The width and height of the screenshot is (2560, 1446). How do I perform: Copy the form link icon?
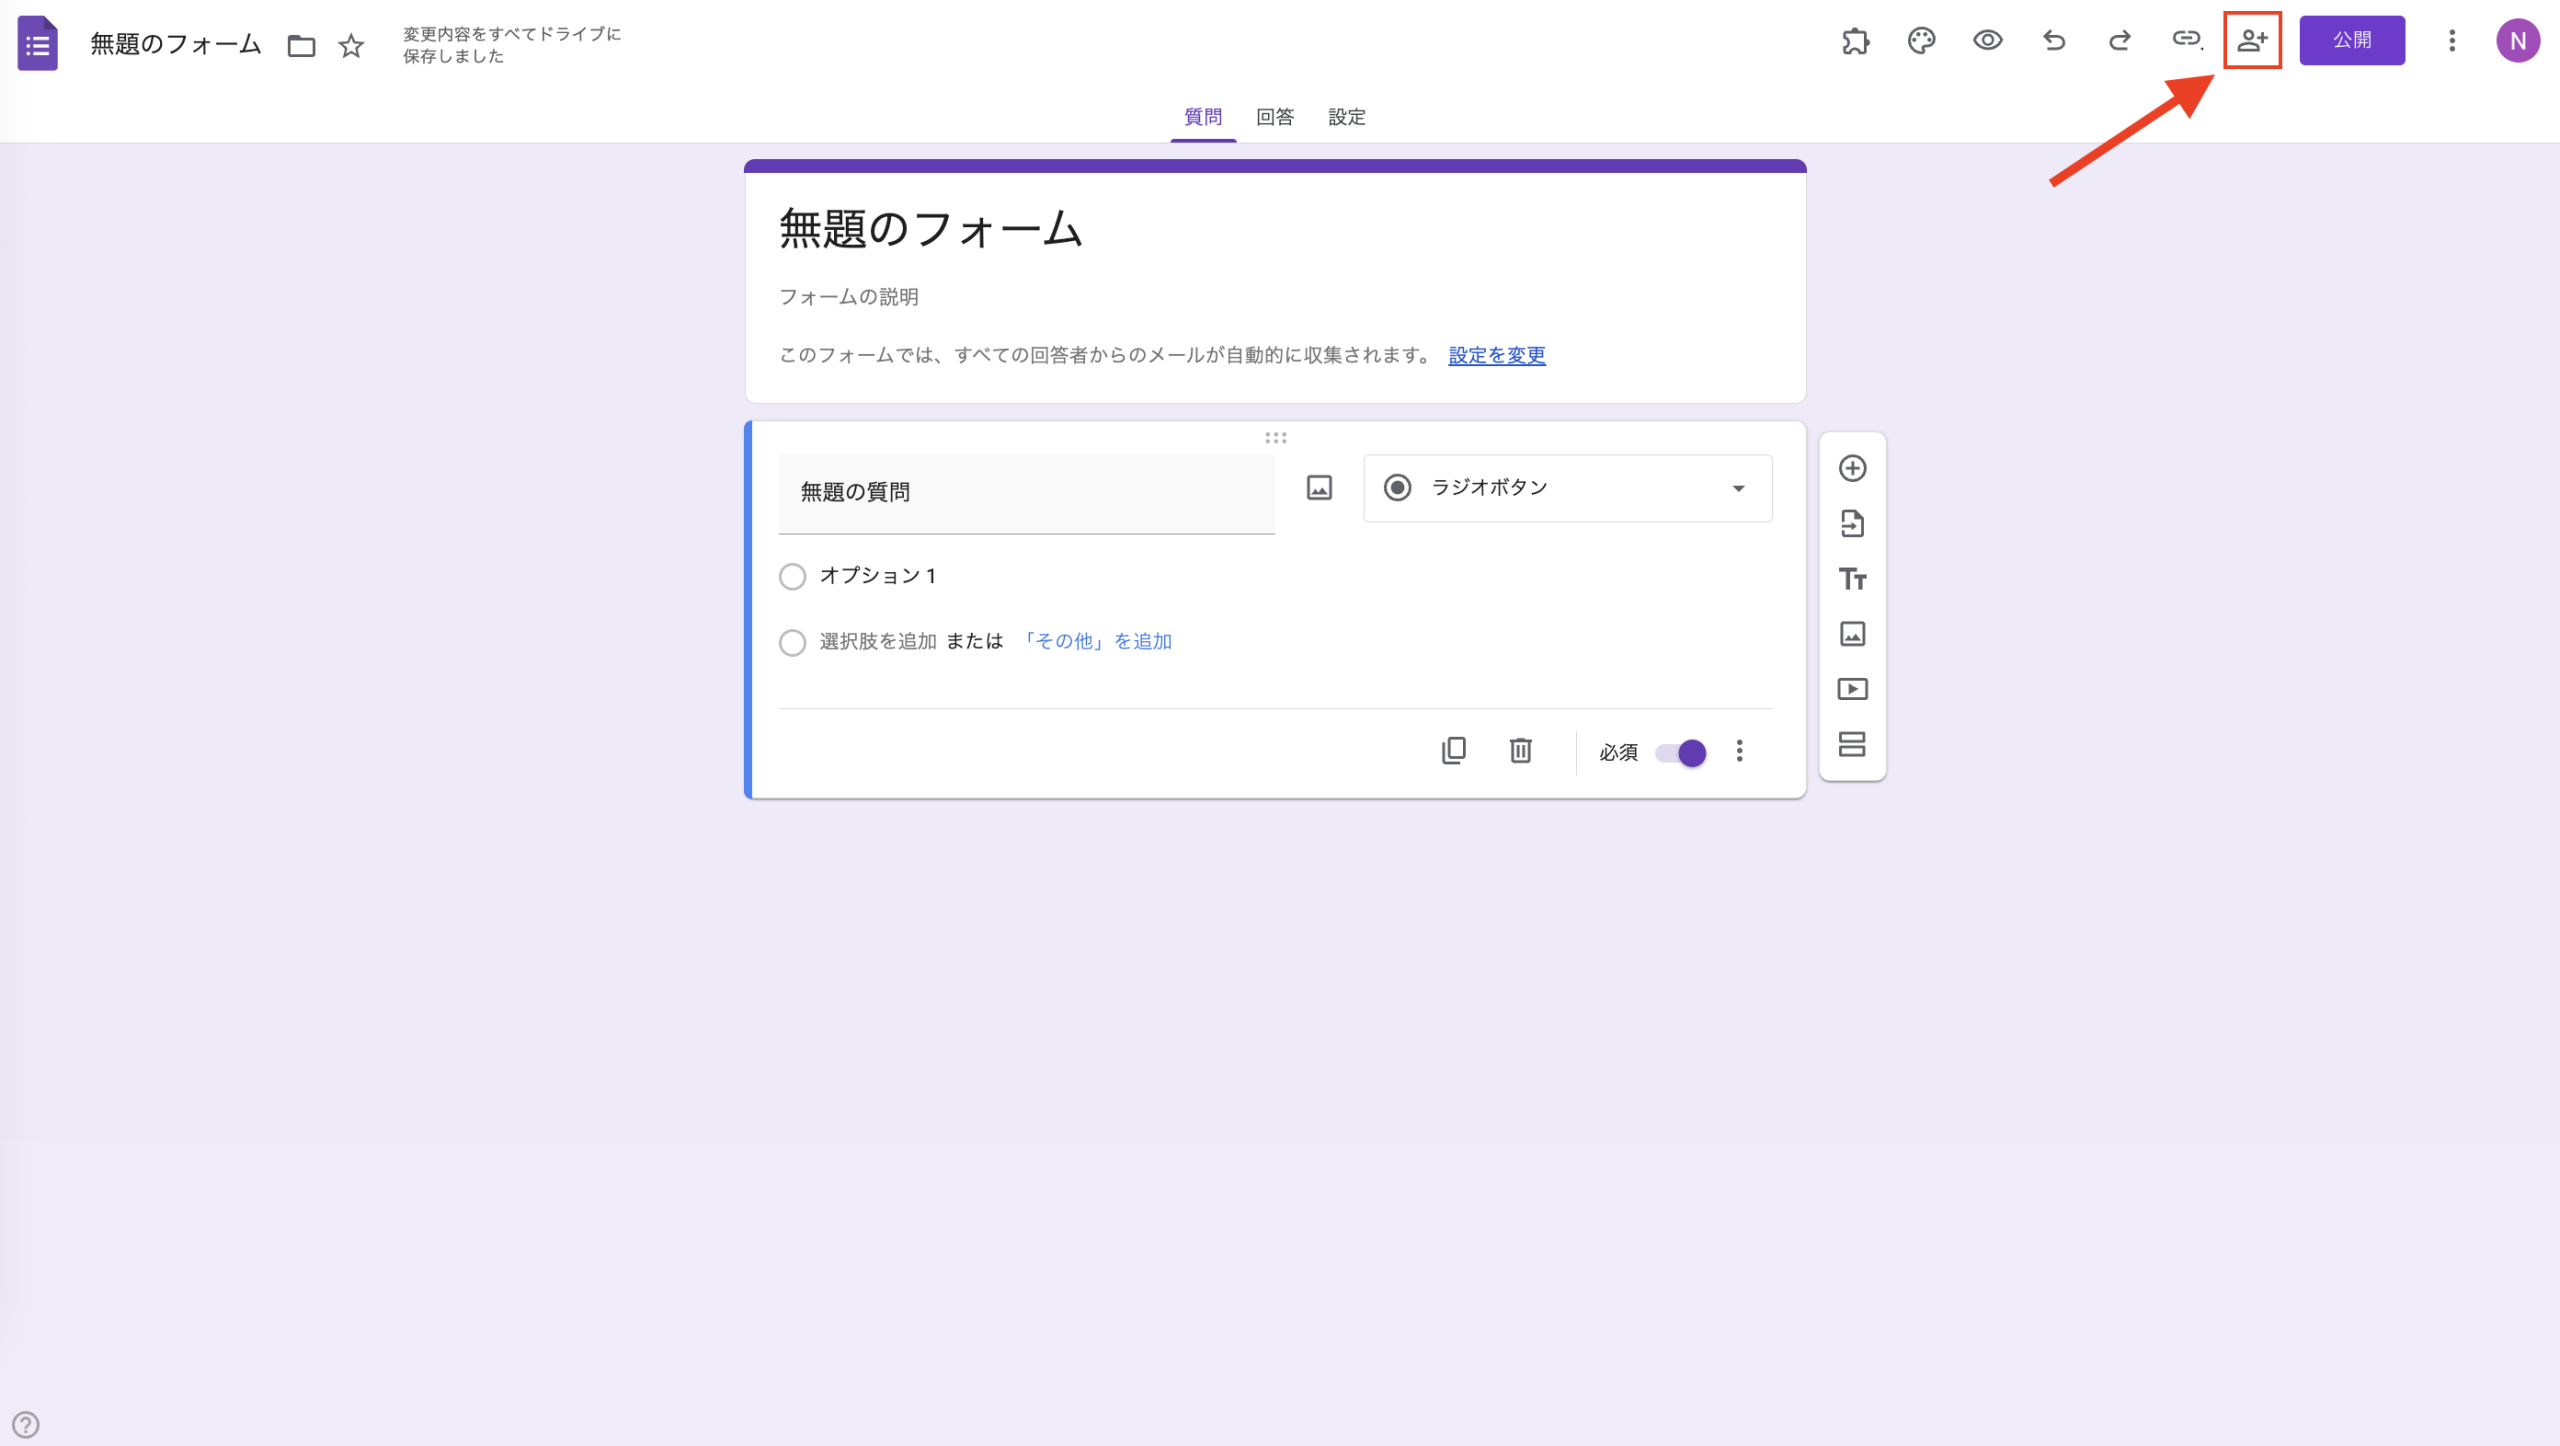2188,41
